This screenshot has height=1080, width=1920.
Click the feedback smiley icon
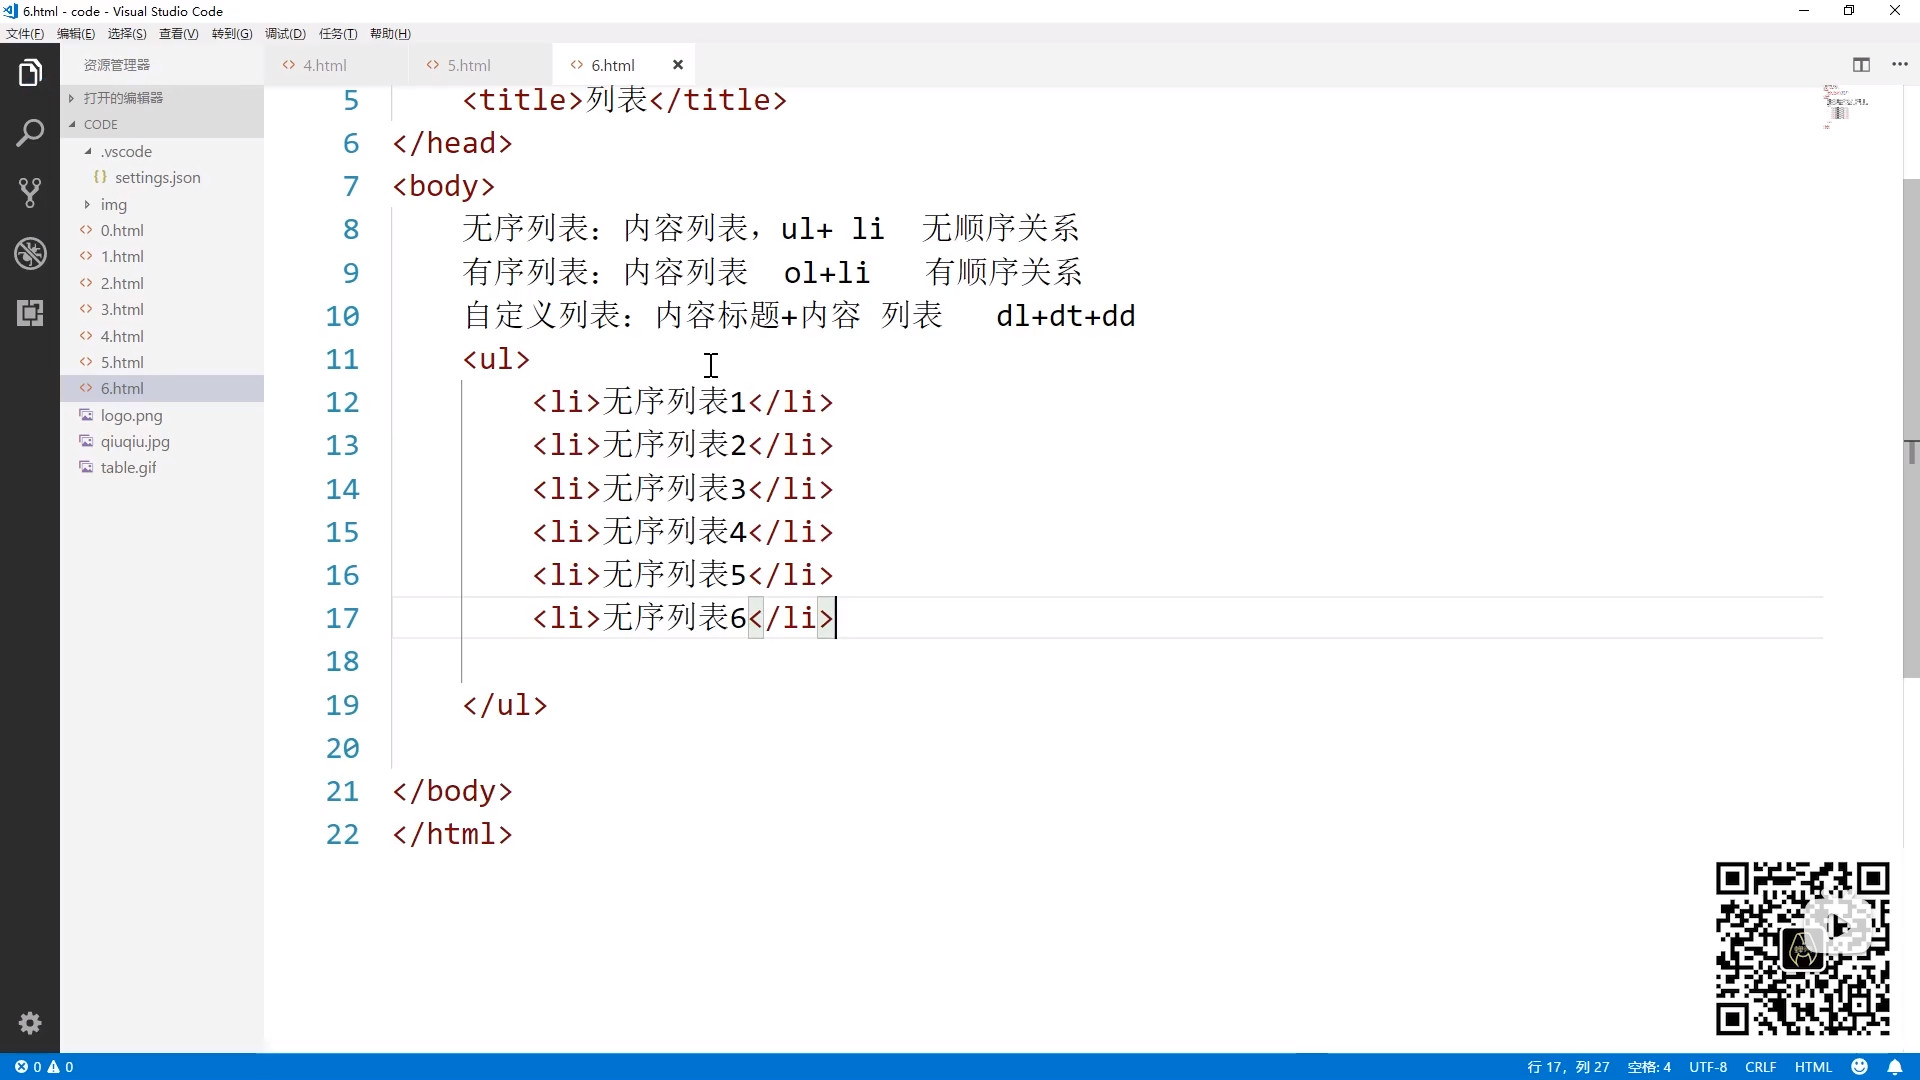tap(1860, 1067)
